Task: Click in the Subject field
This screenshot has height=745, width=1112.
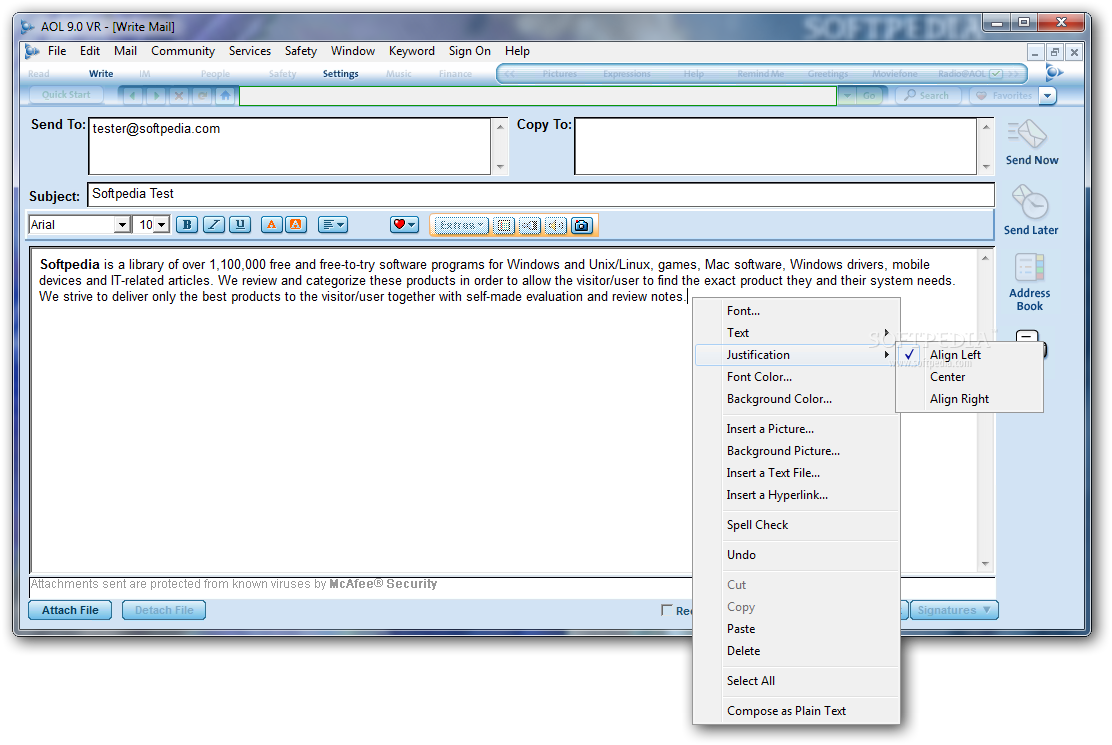Action: tap(541, 194)
